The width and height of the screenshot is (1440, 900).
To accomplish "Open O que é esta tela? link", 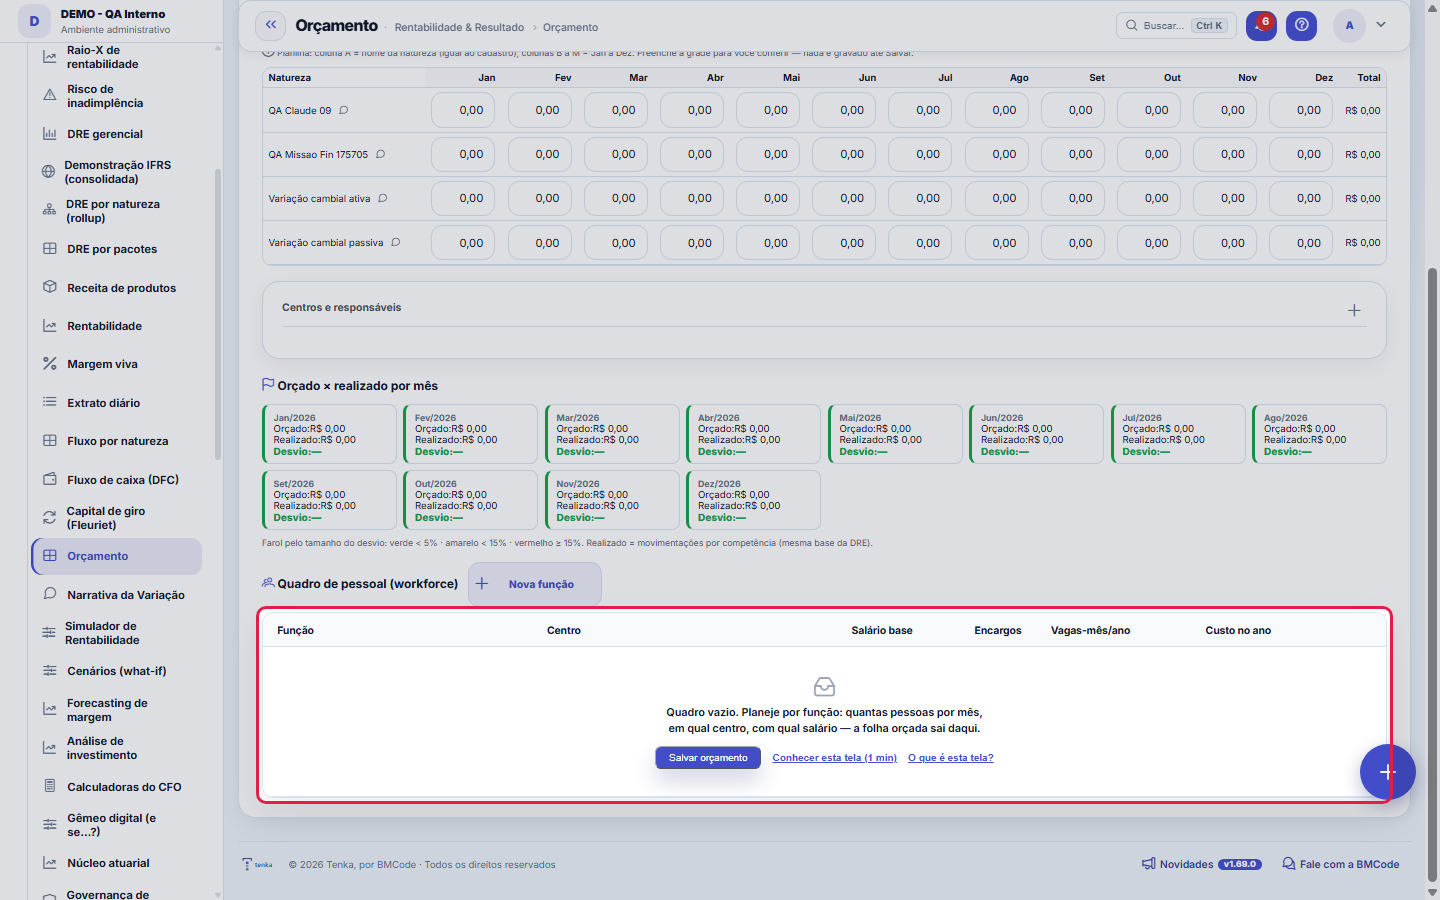I will pyautogui.click(x=950, y=758).
